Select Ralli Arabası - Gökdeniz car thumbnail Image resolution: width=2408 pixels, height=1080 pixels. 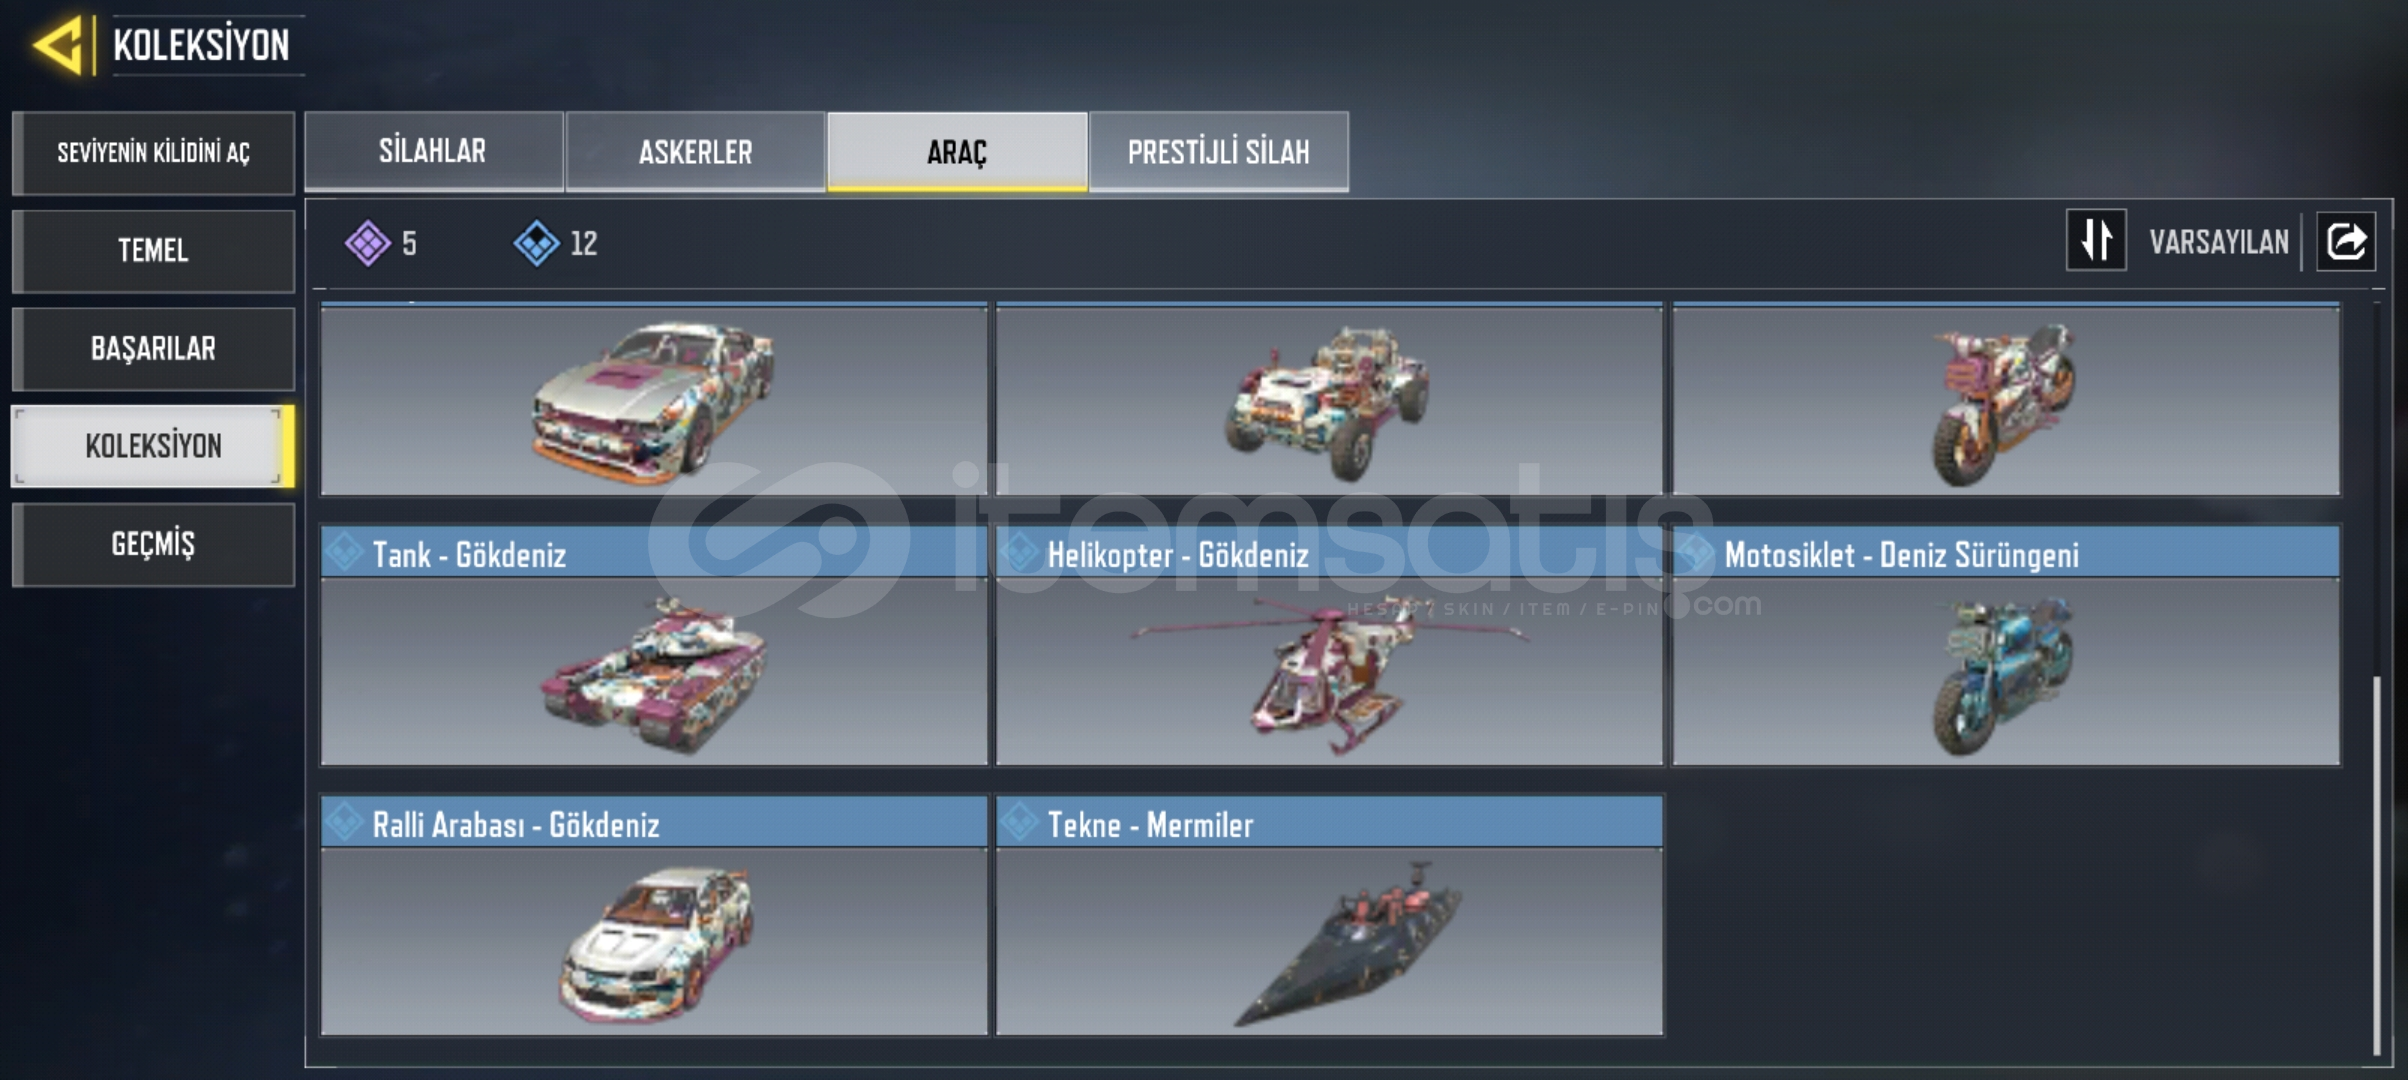[x=654, y=941]
